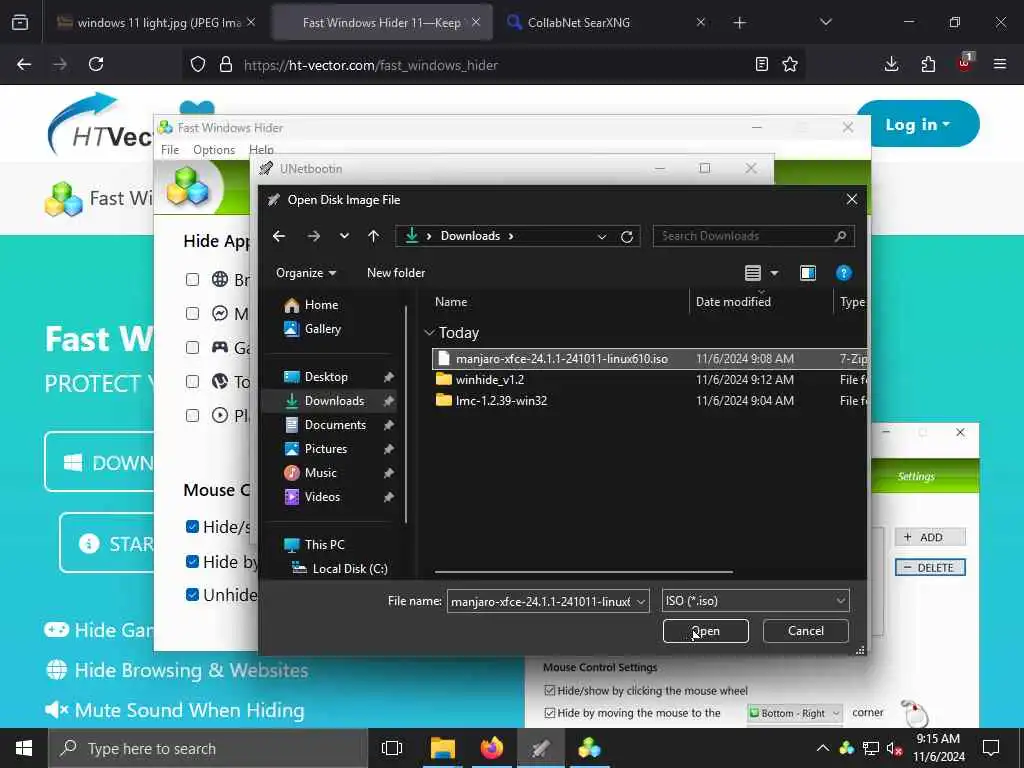Change the file view layout icon
Viewport: 1024px width, 768px height.
click(x=752, y=273)
